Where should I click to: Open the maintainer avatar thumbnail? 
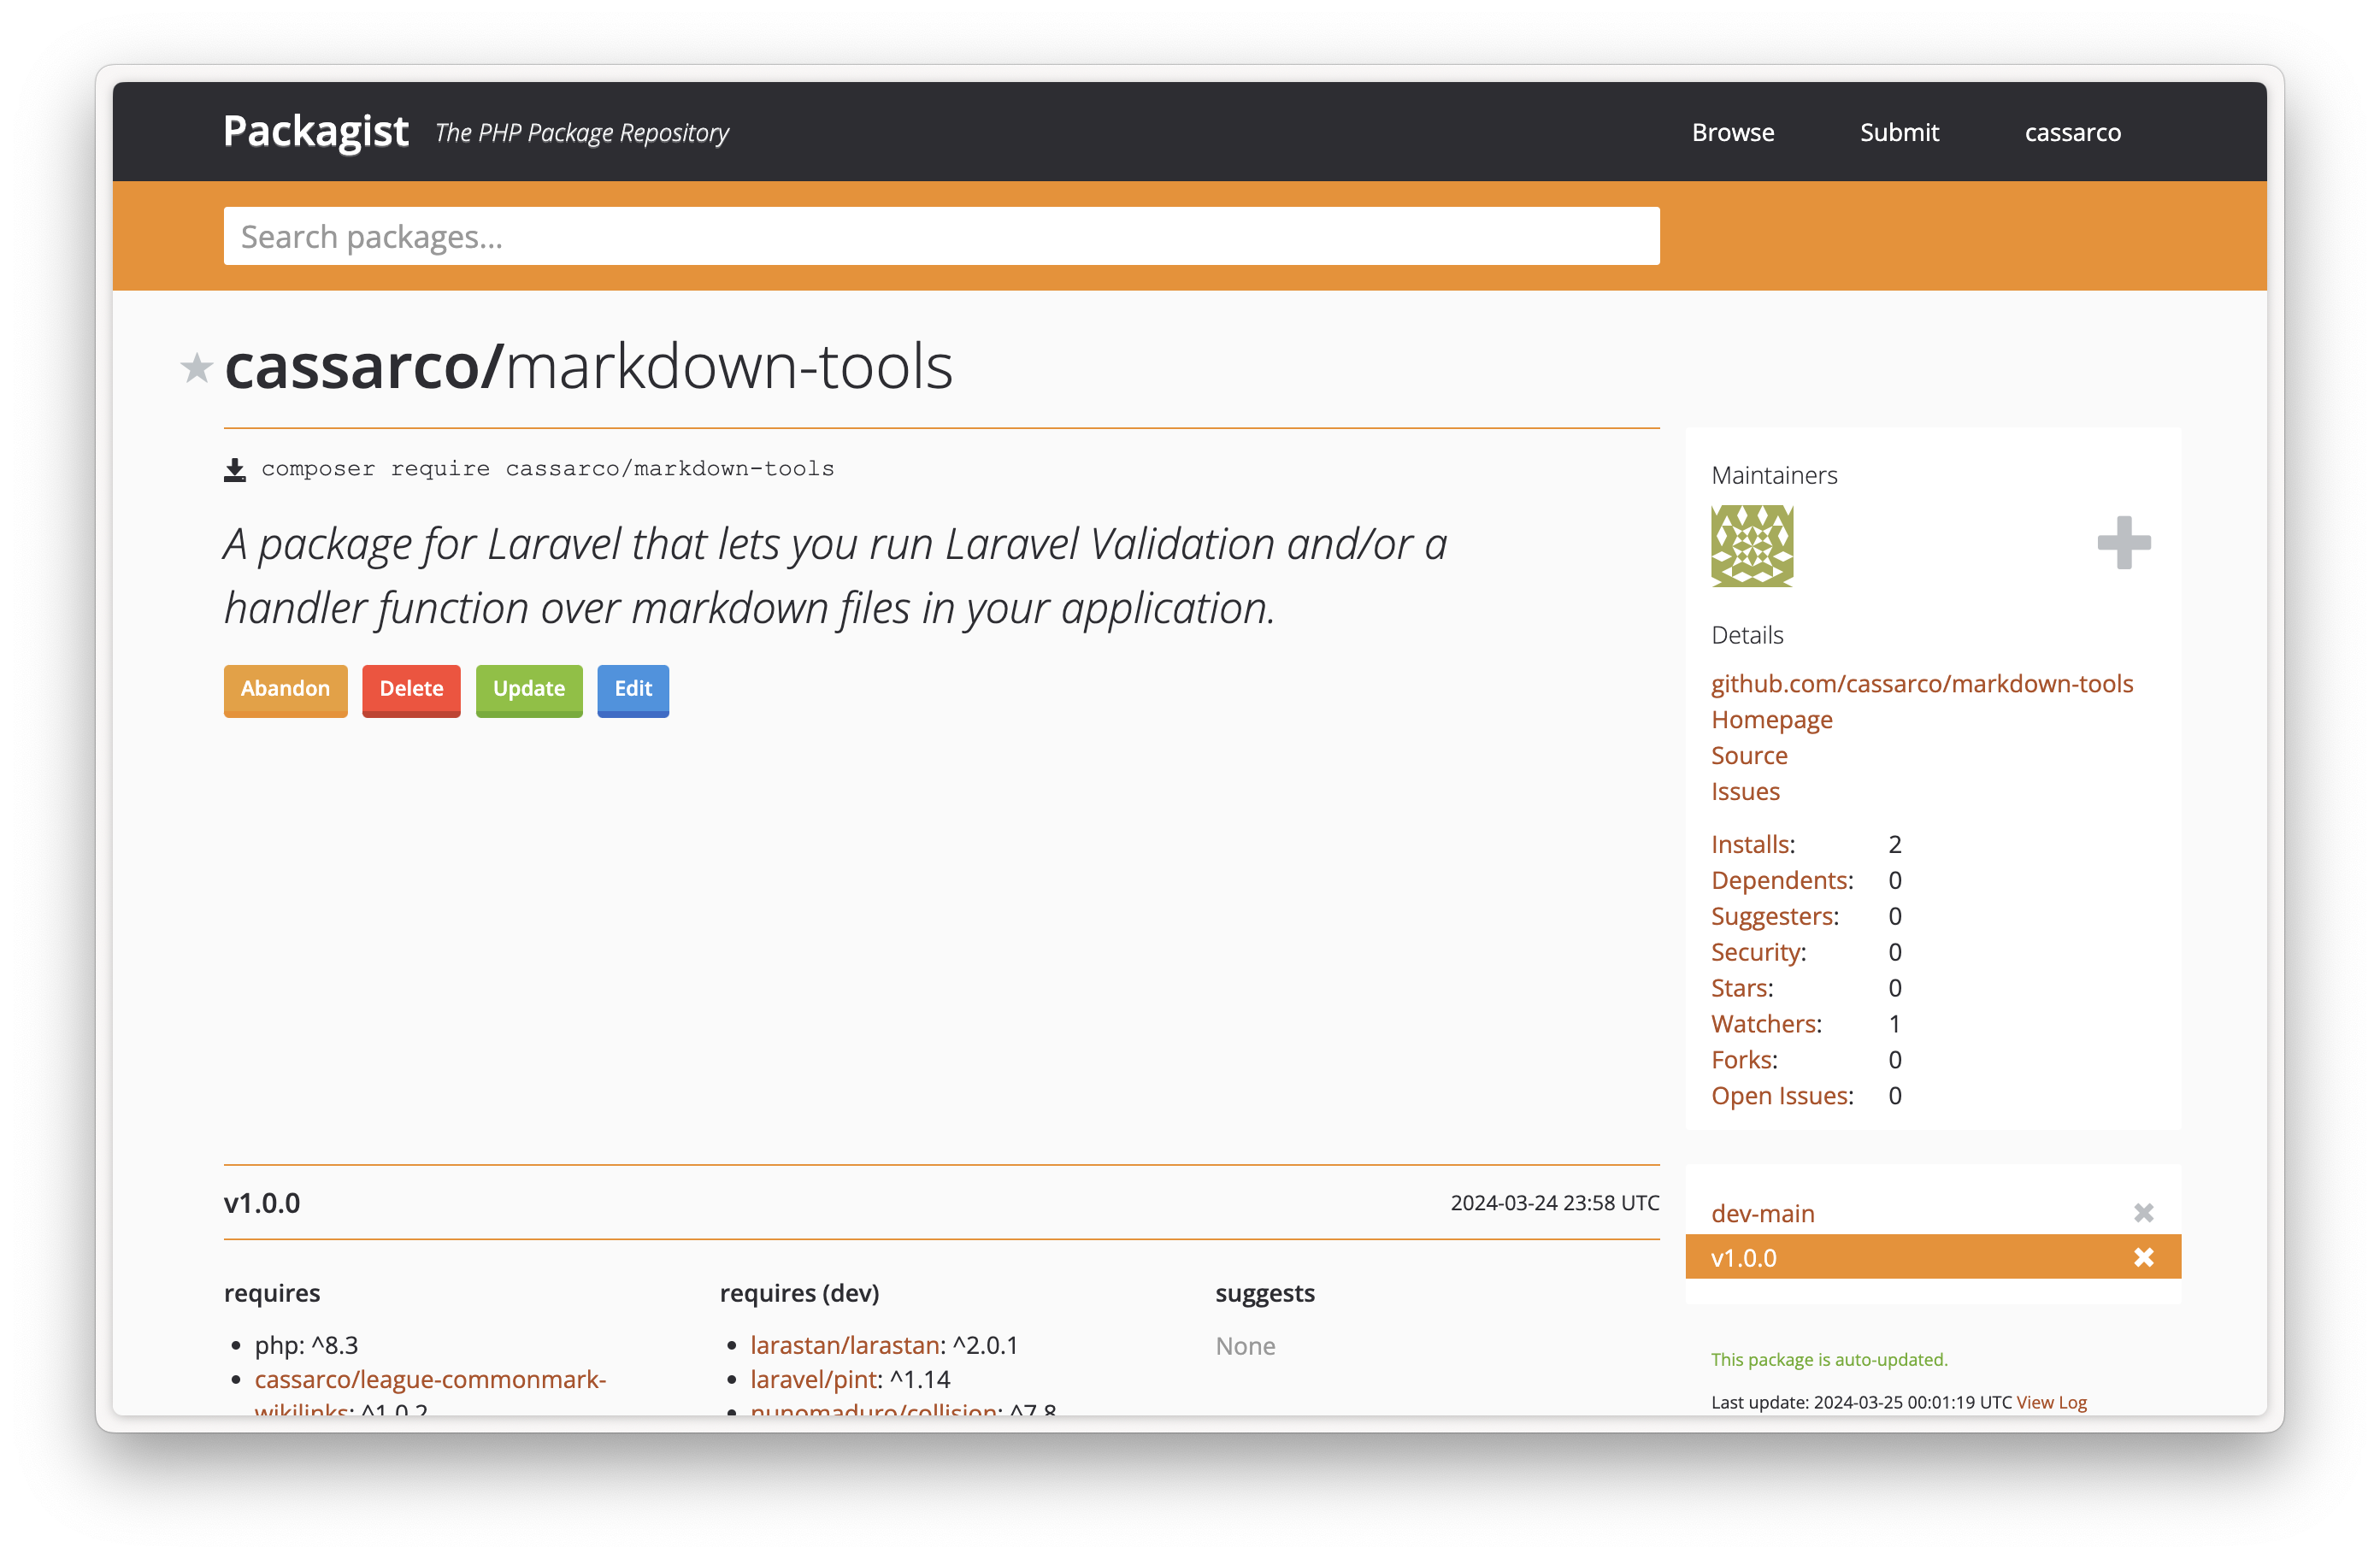coord(1752,545)
